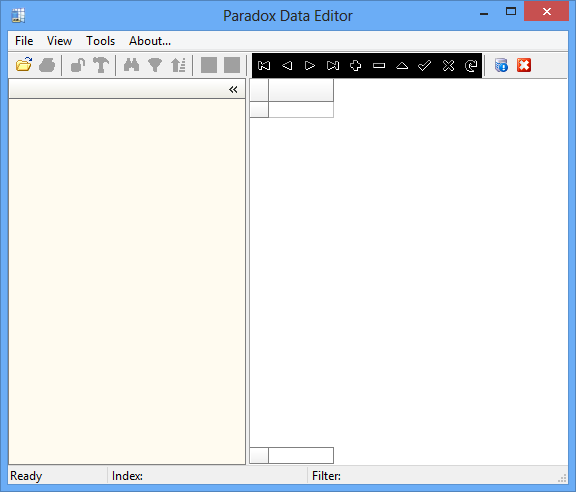Open the Tools menu
Image resolution: width=576 pixels, height=492 pixels.
[x=100, y=41]
